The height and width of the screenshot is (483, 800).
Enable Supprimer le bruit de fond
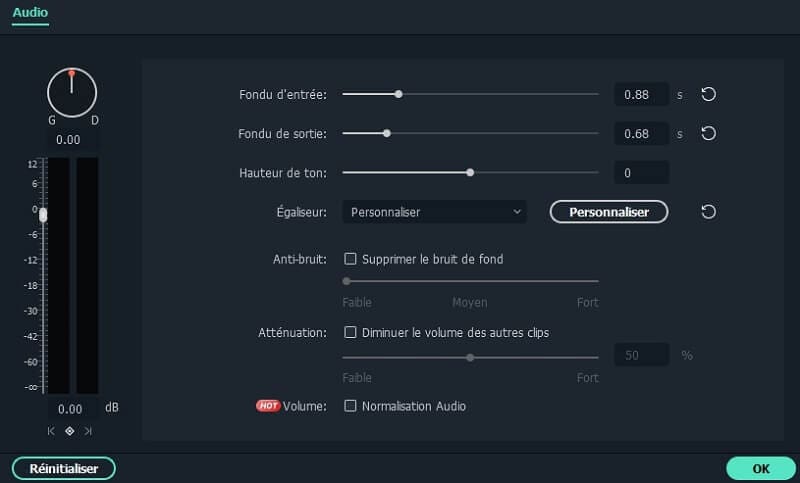coord(350,259)
